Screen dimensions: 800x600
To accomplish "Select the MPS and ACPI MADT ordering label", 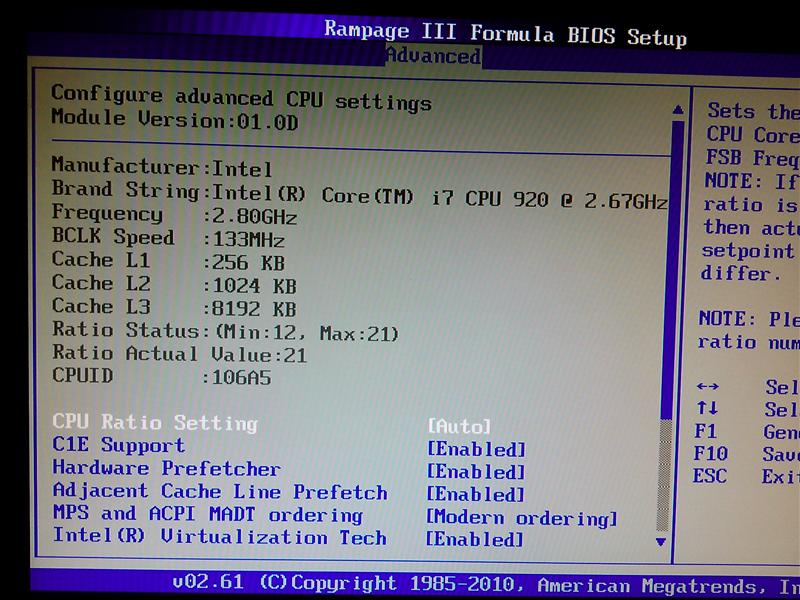I will [207, 515].
